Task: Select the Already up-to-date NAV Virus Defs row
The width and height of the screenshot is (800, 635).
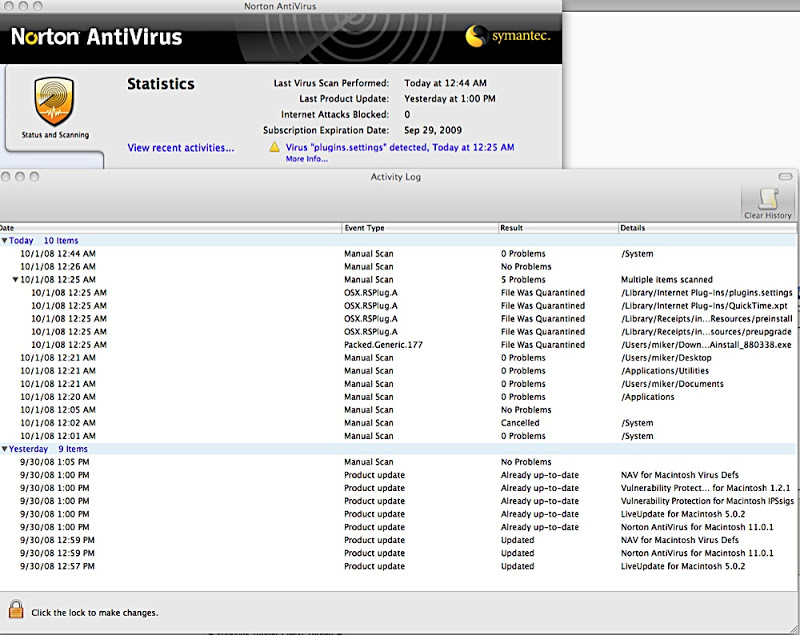Action: click(x=397, y=475)
